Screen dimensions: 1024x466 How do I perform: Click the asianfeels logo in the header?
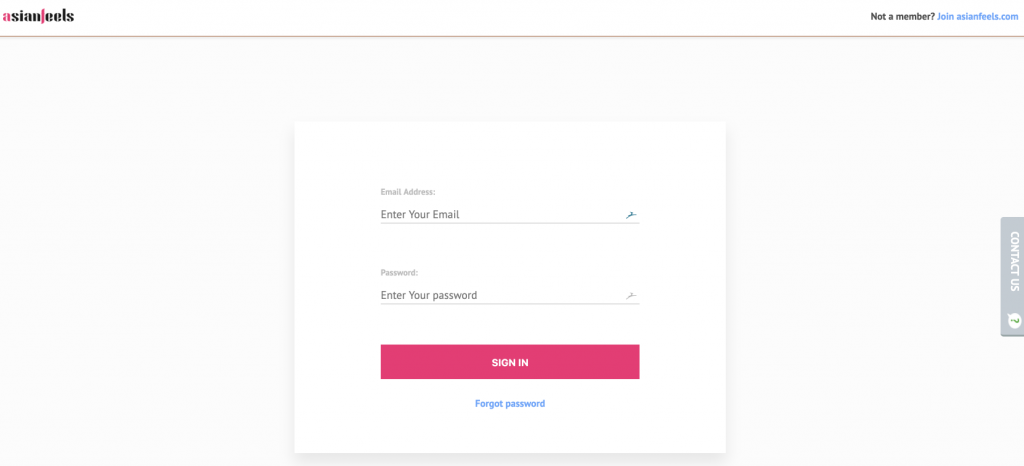[x=39, y=17]
